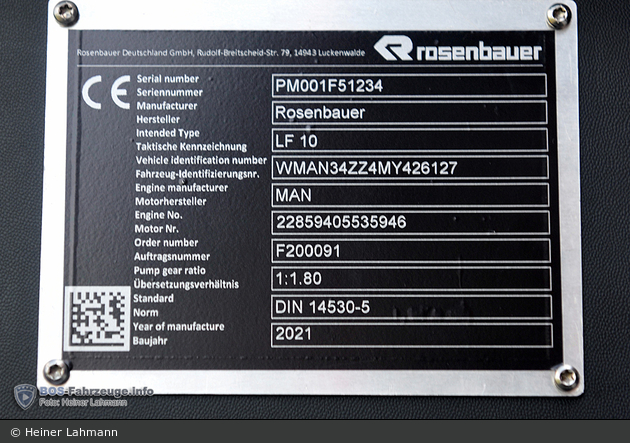Click the CE conformity mark
This screenshot has height=443, width=630.
point(106,92)
